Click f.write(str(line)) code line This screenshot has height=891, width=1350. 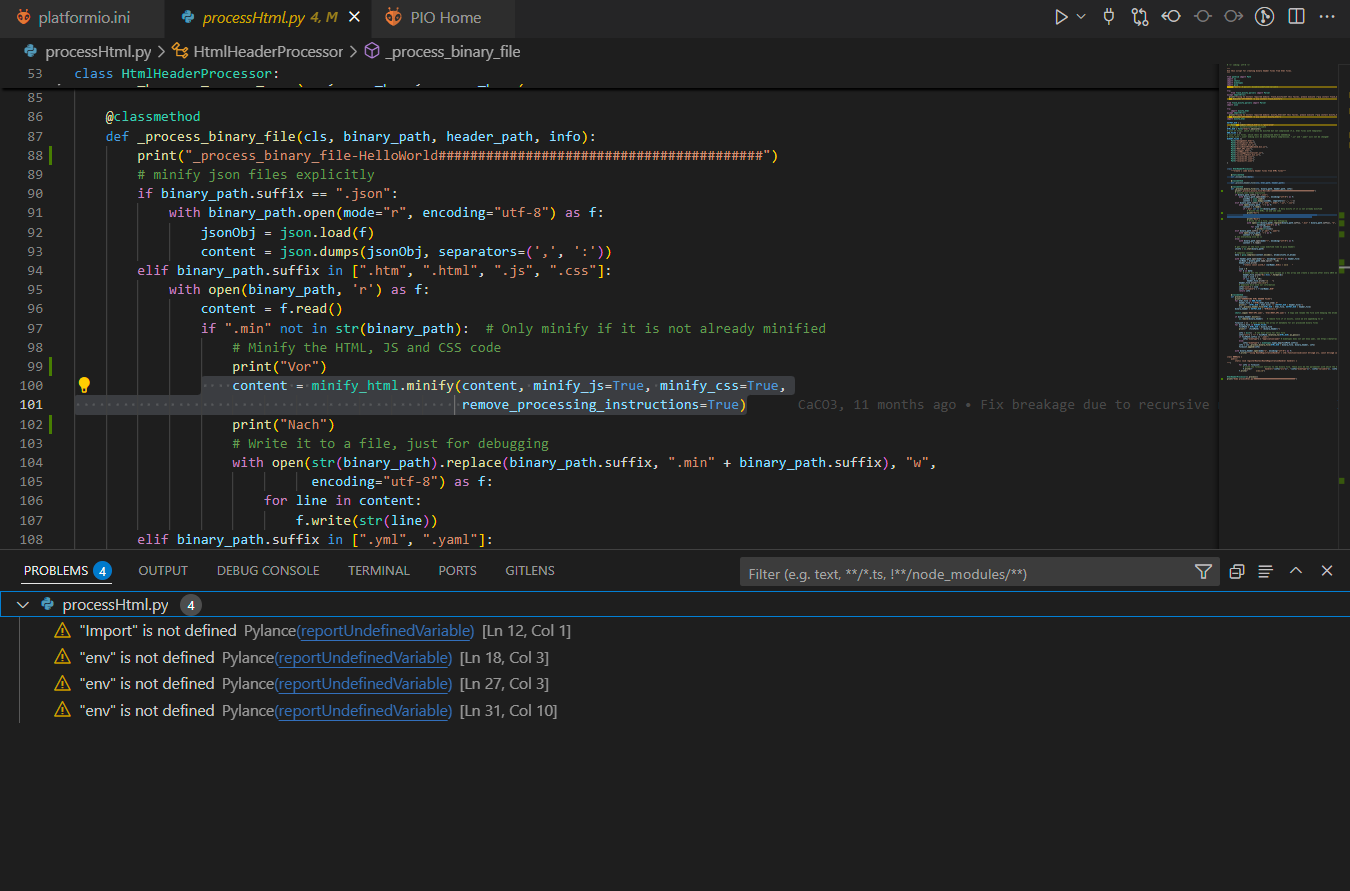pos(367,521)
